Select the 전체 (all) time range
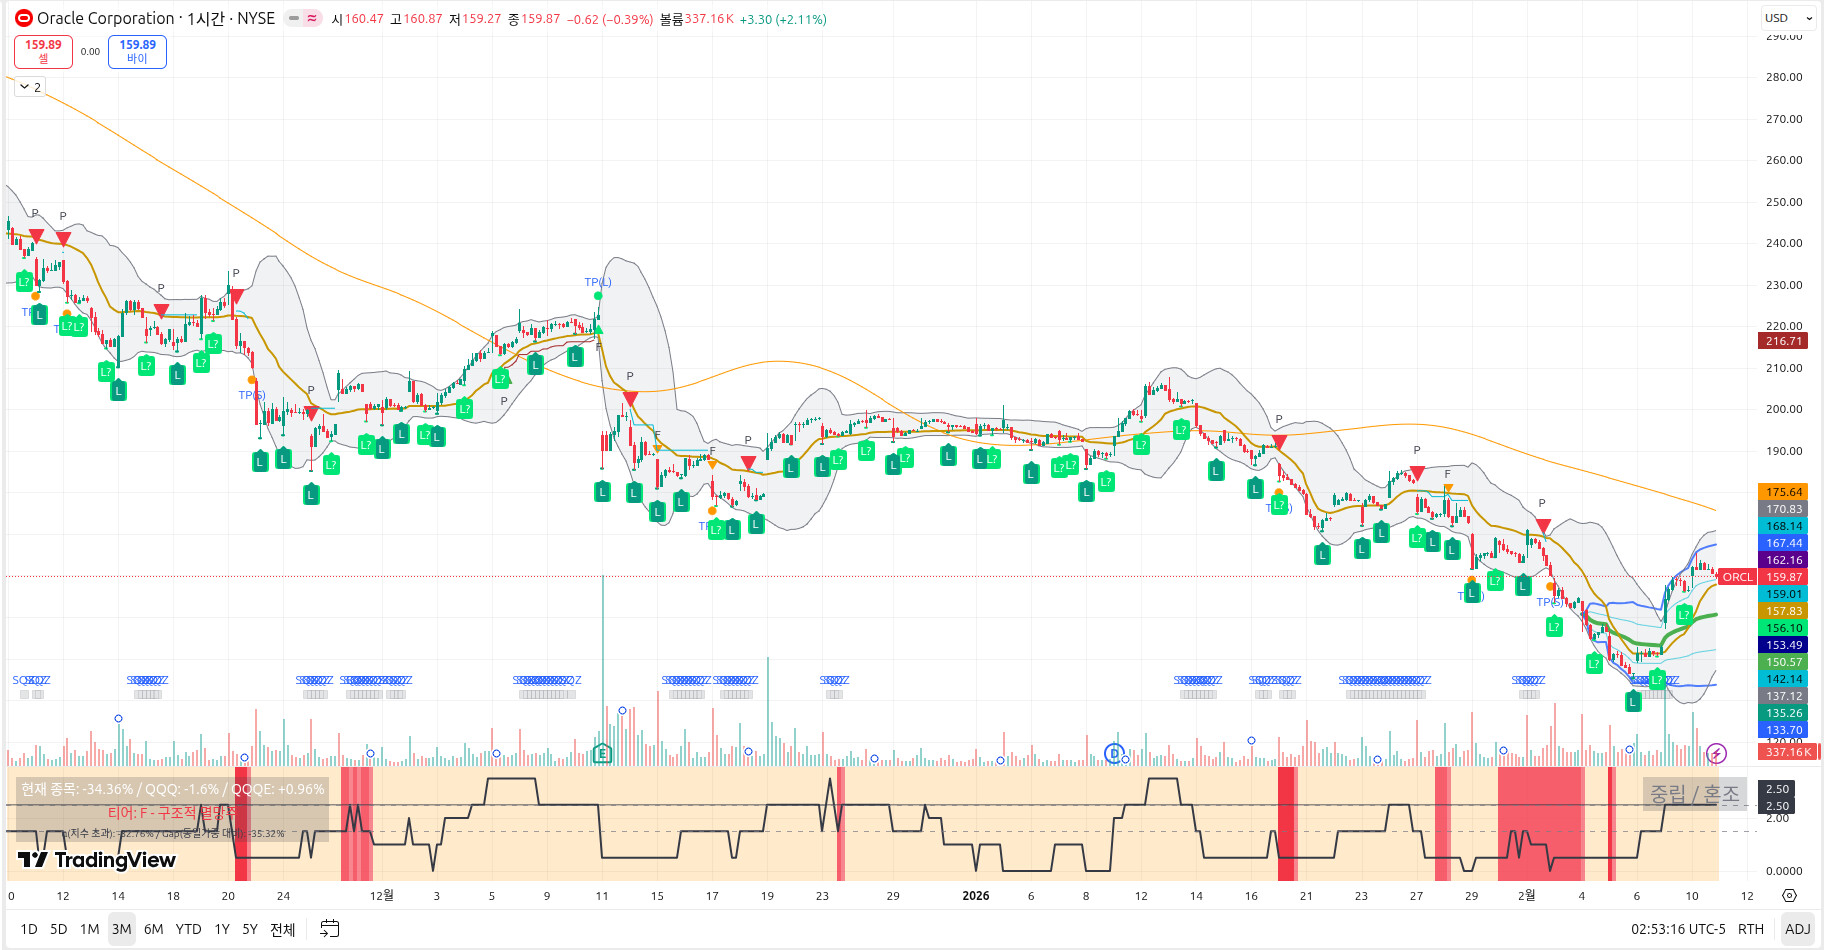 [283, 929]
